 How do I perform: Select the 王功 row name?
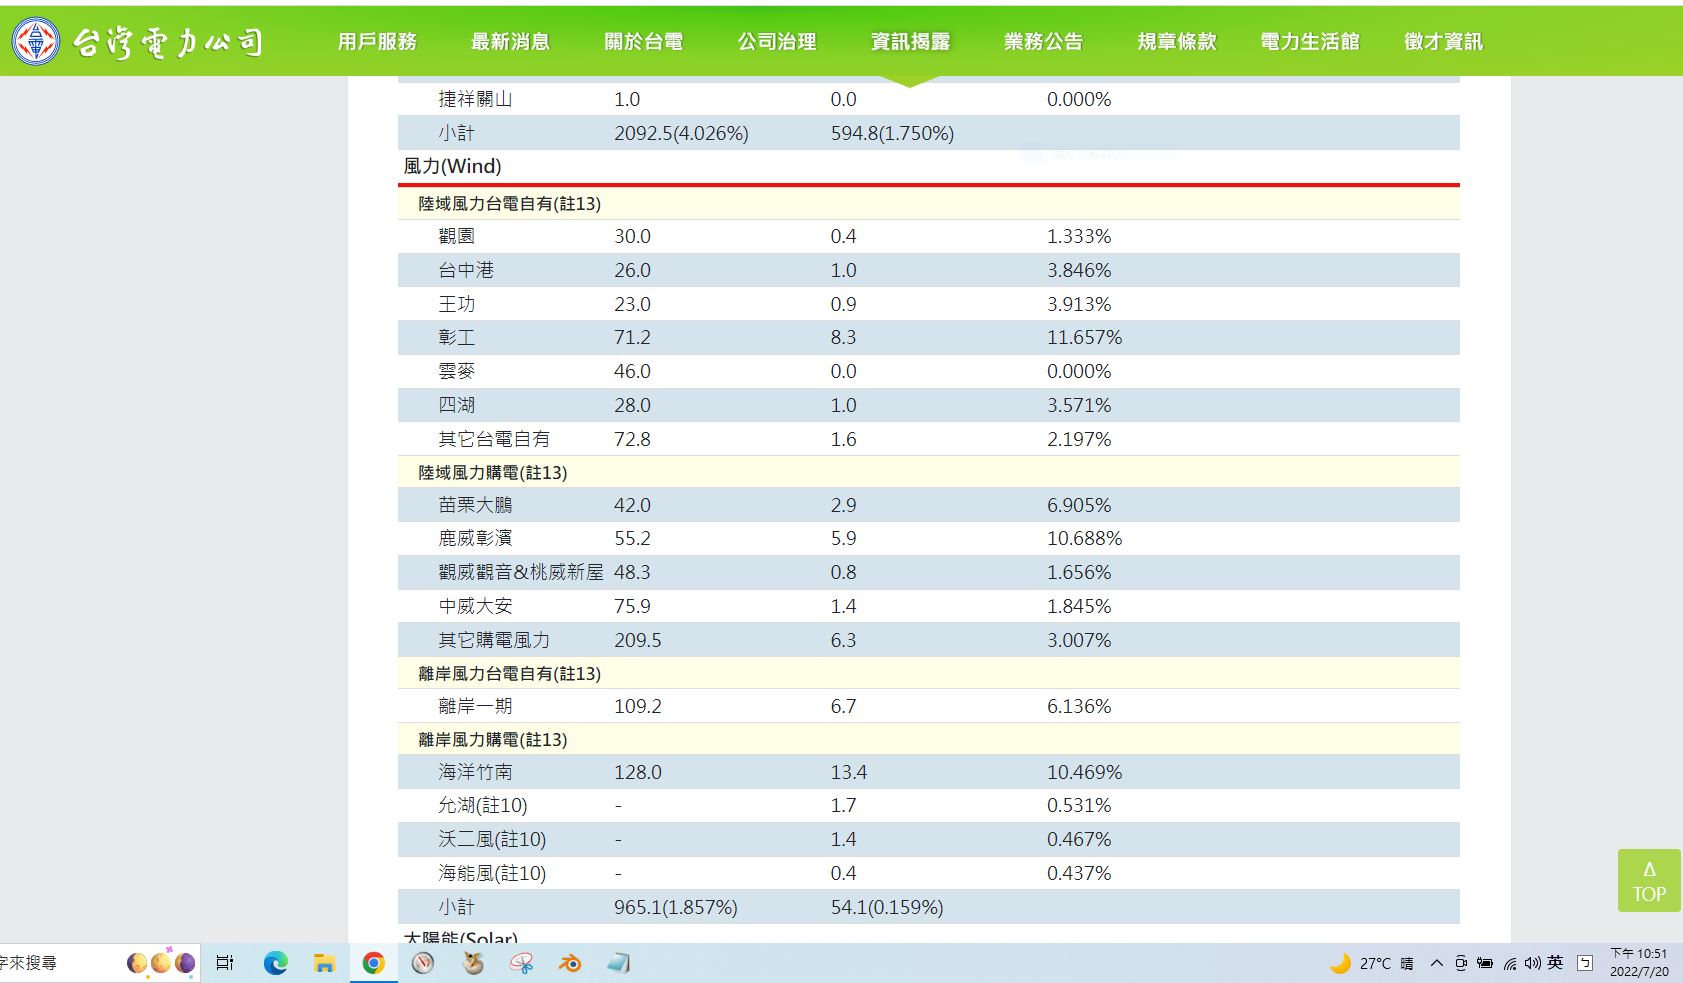pos(456,304)
